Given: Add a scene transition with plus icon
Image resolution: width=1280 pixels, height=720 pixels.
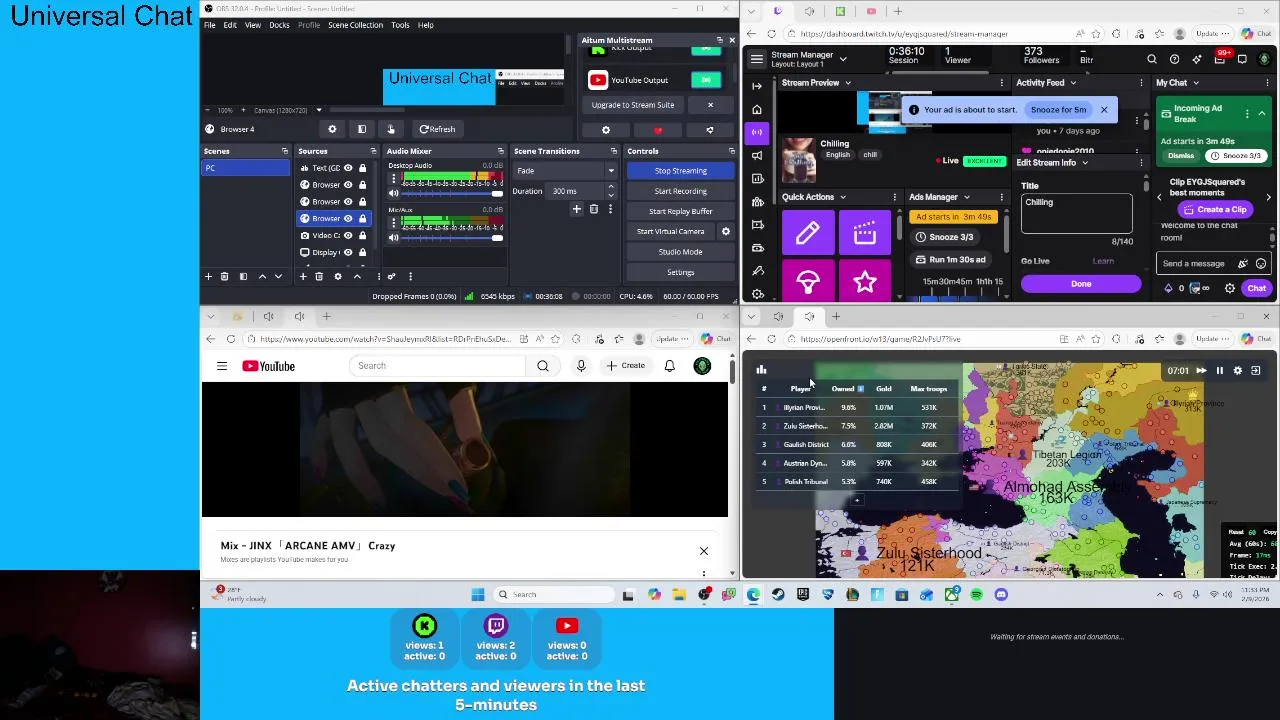Looking at the screenshot, I should tap(576, 209).
